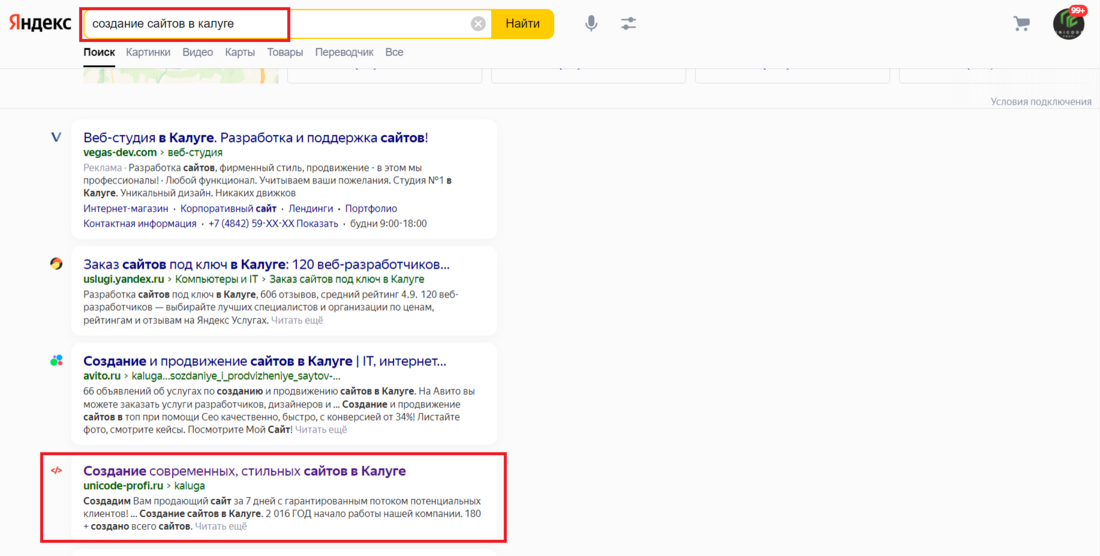Open result 'Веб-студия в Калуге. Разработка и поддержка сайтов!'

click(255, 137)
